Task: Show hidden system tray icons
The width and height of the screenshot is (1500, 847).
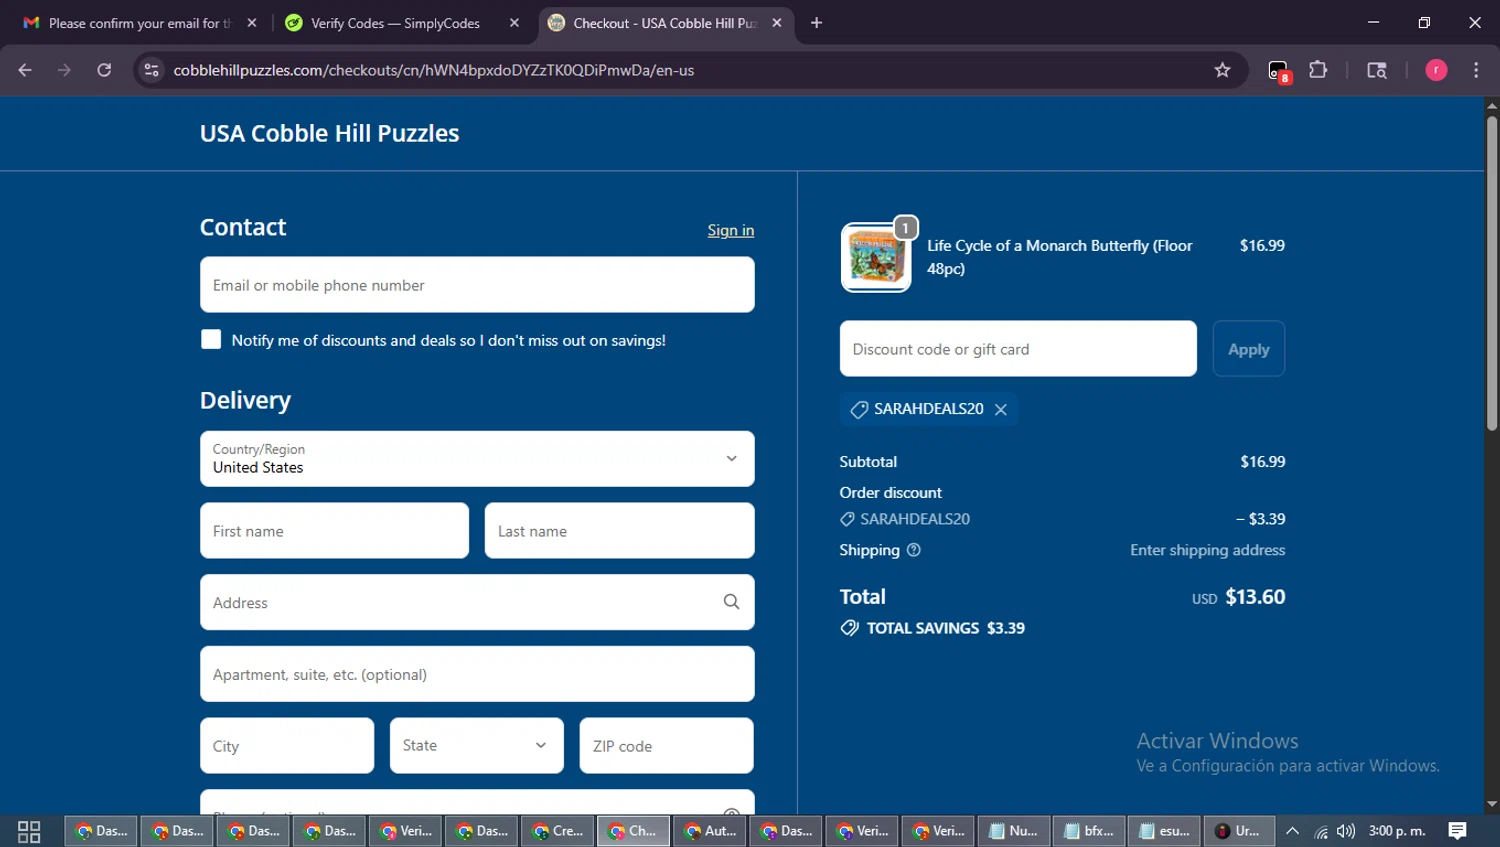Action: 1292,831
